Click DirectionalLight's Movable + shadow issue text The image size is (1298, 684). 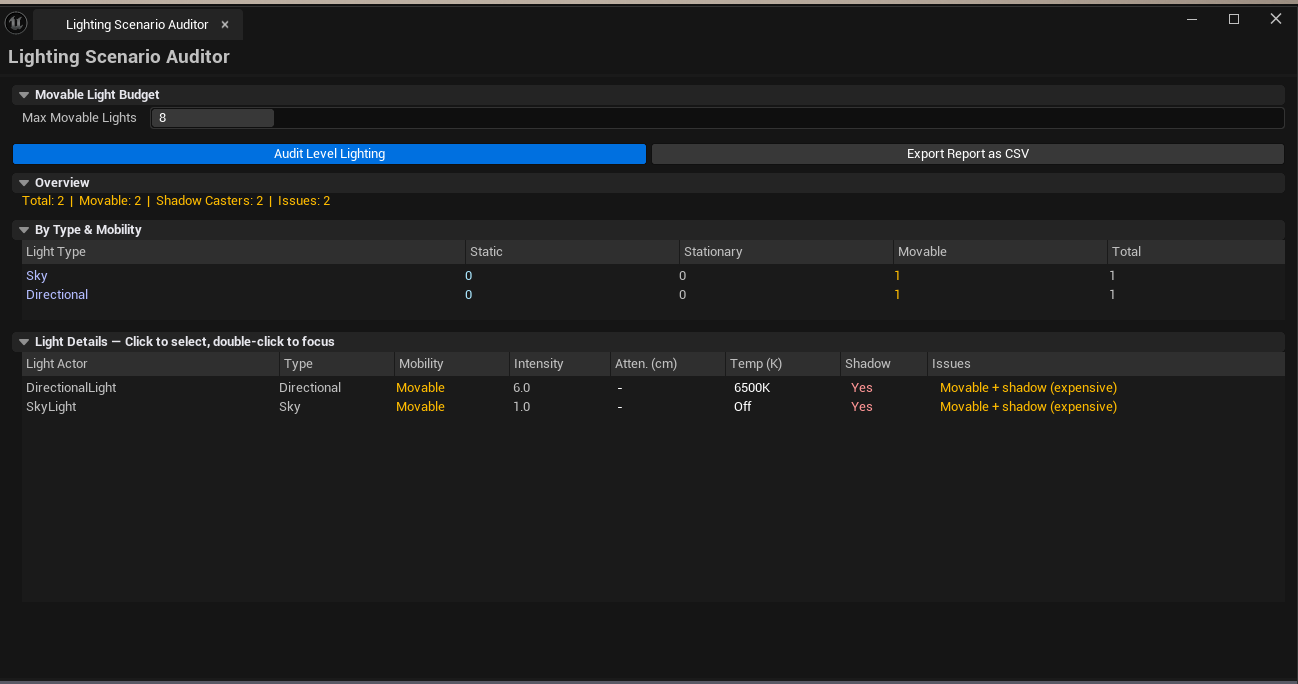tap(1028, 388)
